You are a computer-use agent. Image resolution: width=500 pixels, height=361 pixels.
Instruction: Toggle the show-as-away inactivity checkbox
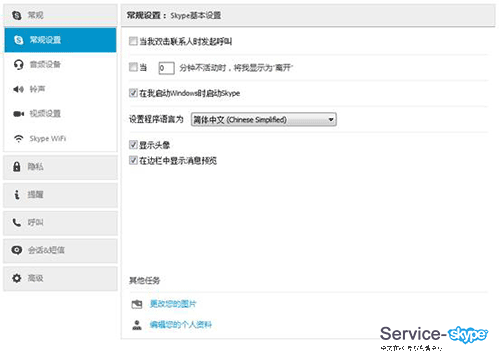click(x=133, y=67)
